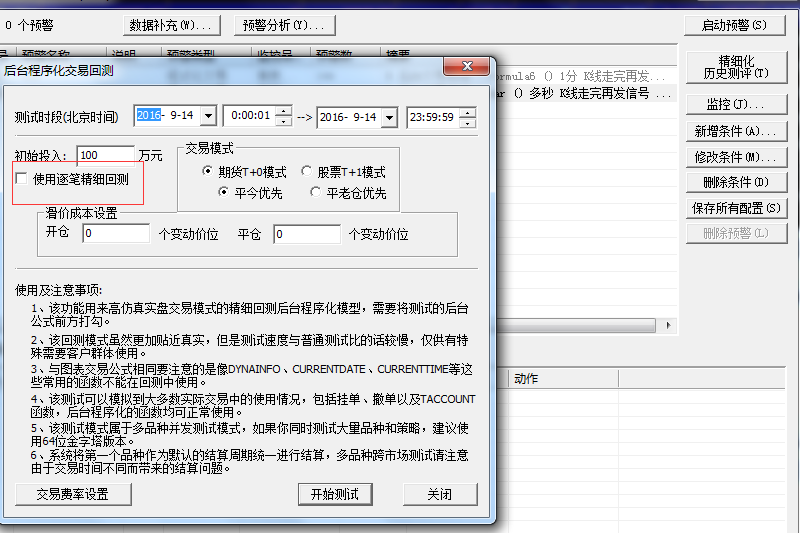
Task: Pick the 平老仓优先 radio option
Action: [x=316, y=192]
